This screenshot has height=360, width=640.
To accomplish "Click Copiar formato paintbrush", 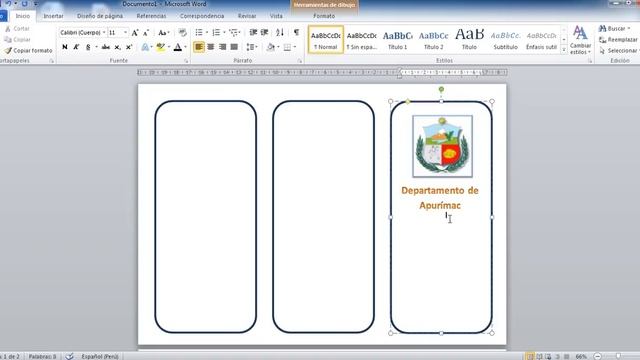I will 28,51.
